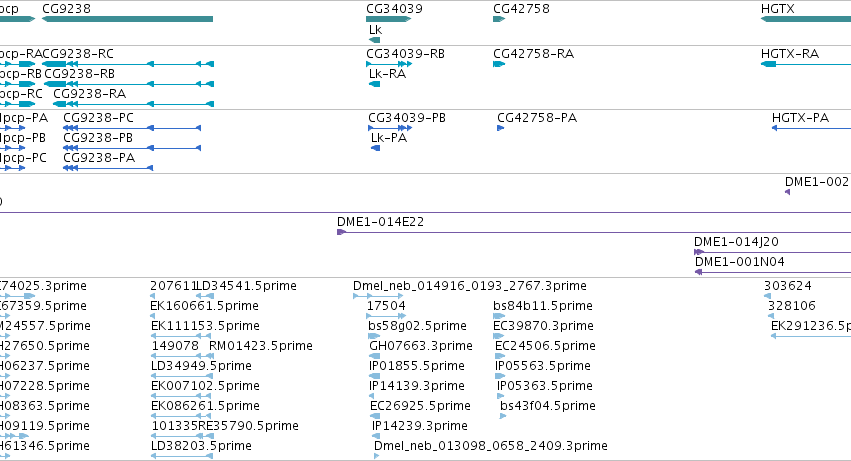The image size is (851, 461).
Task: Select the DME1-002 arrowhead glyph
Action: pyautogui.click(x=788, y=192)
